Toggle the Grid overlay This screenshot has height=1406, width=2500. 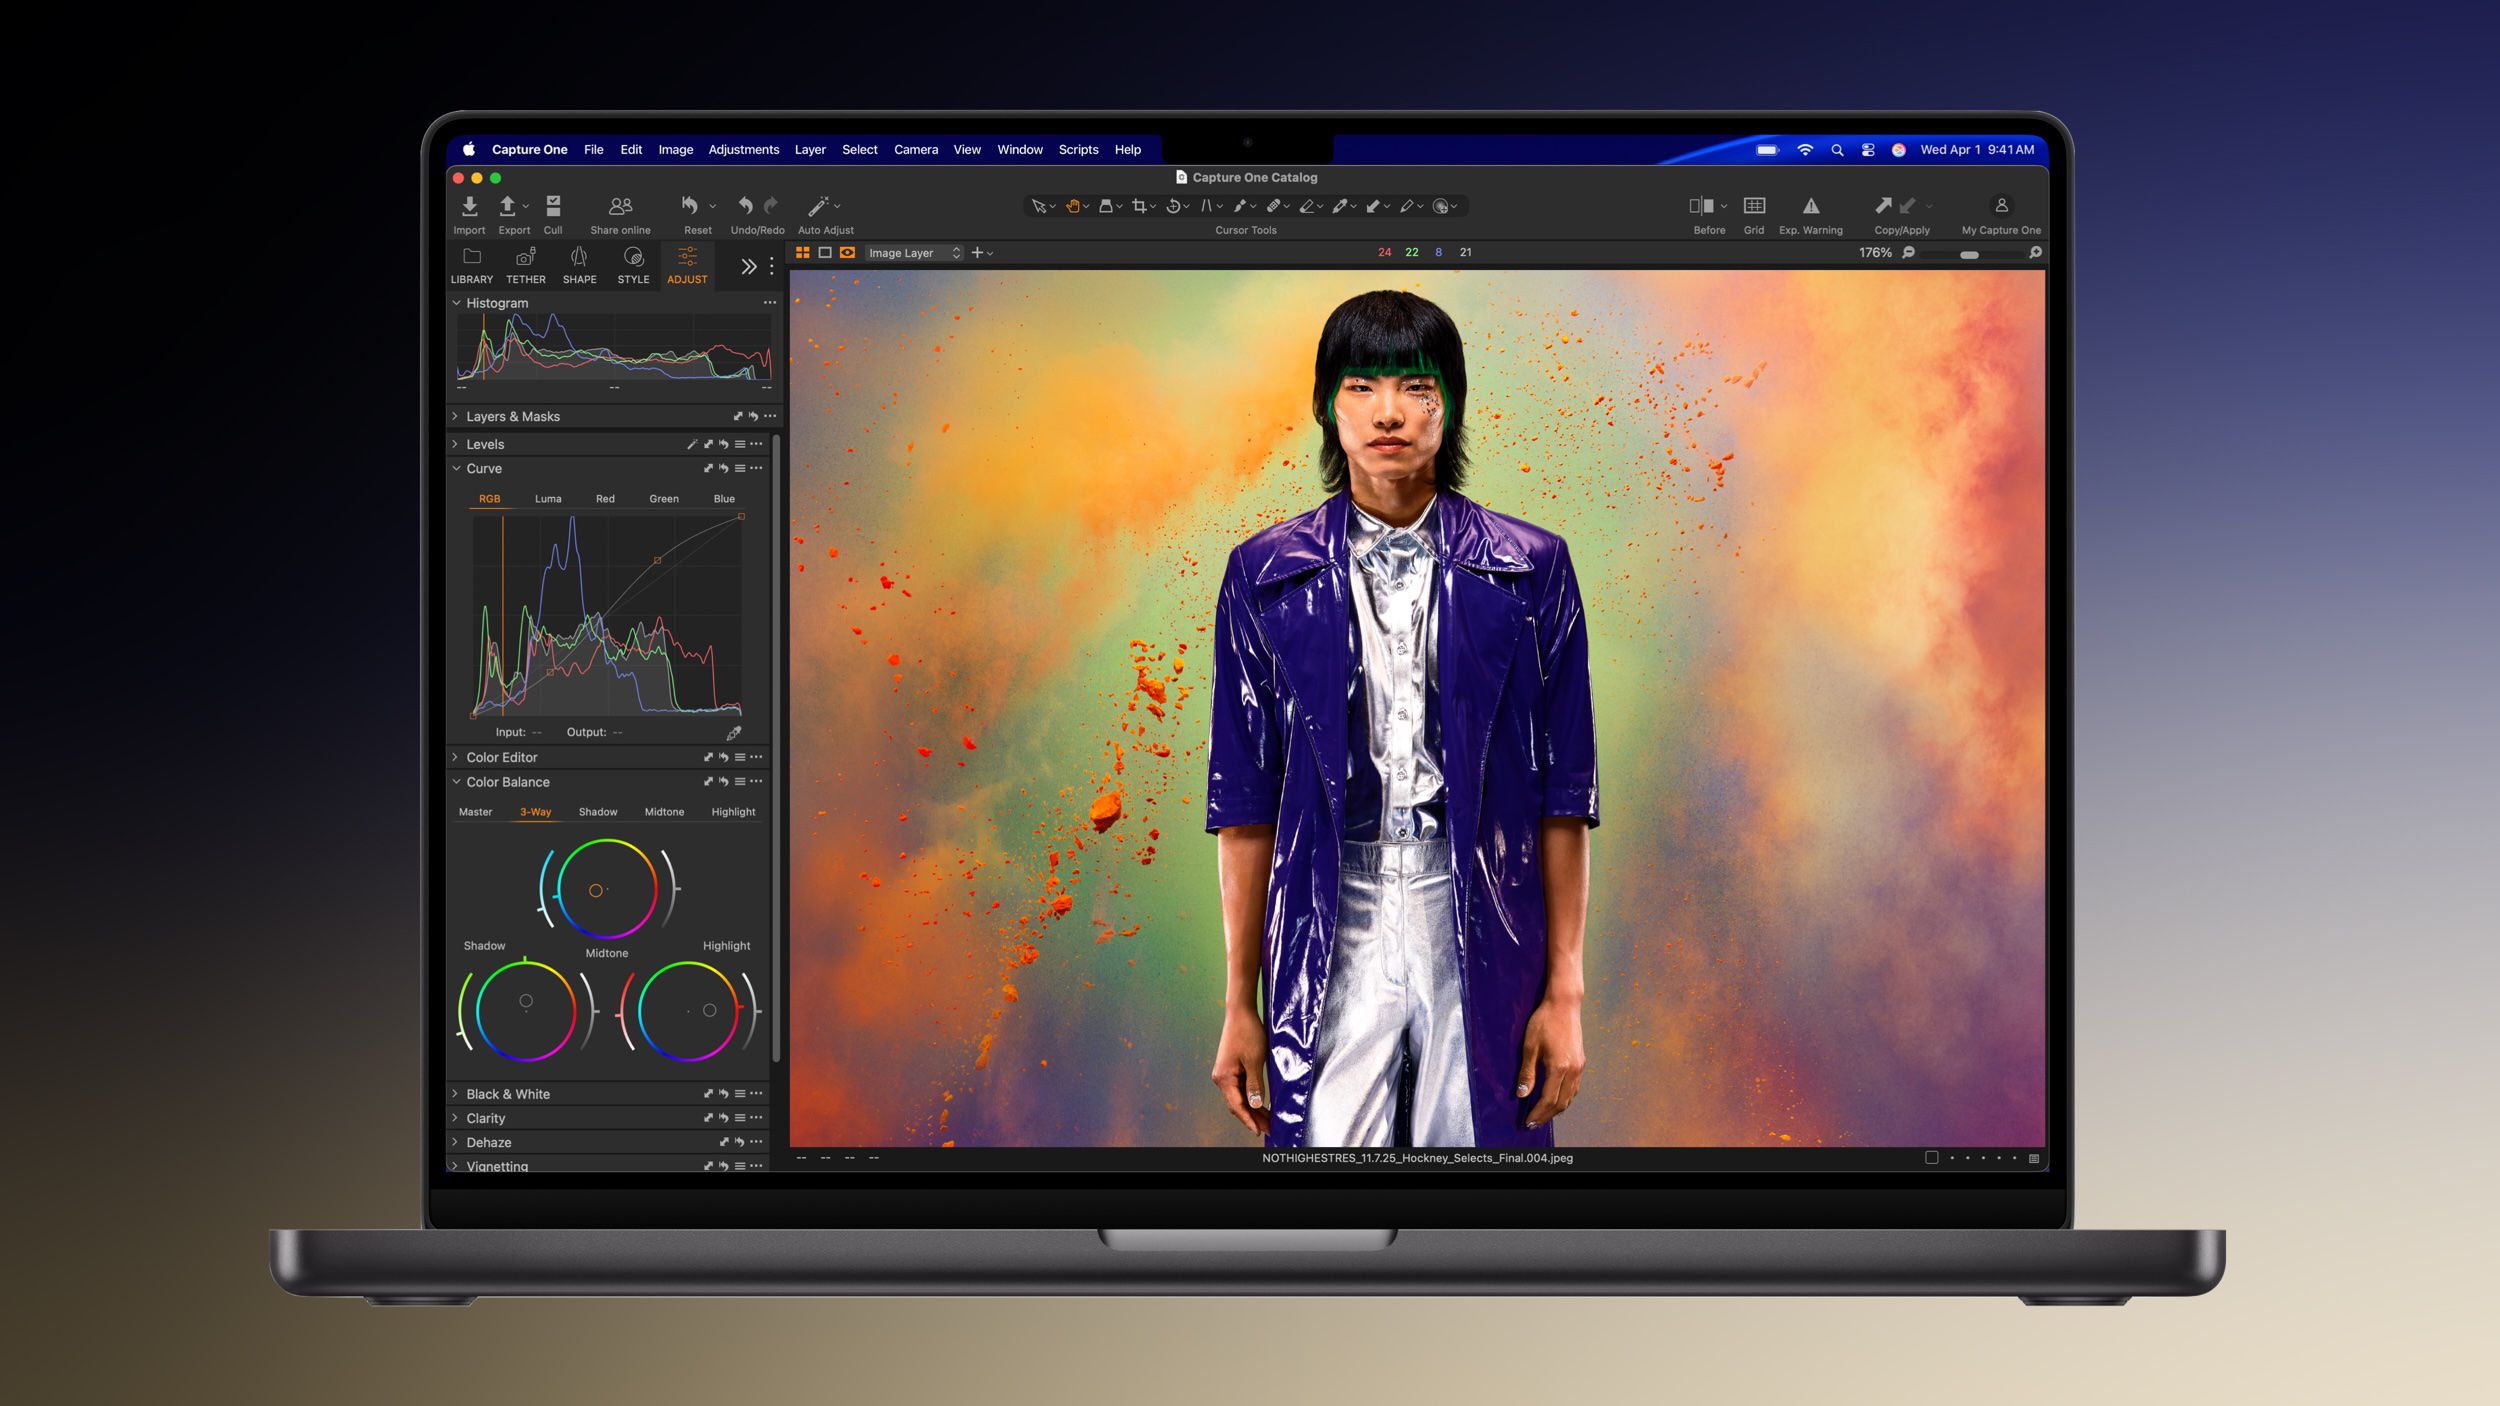click(1754, 205)
